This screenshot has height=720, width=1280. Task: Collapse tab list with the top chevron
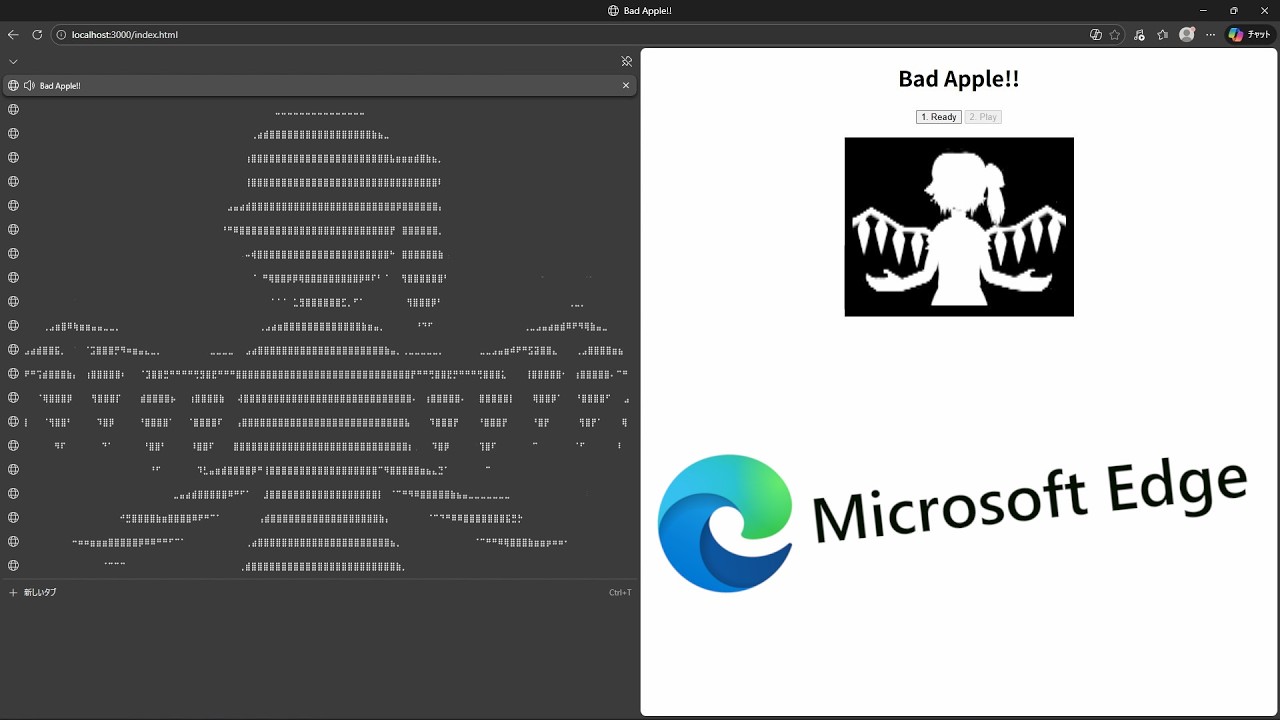(13, 61)
